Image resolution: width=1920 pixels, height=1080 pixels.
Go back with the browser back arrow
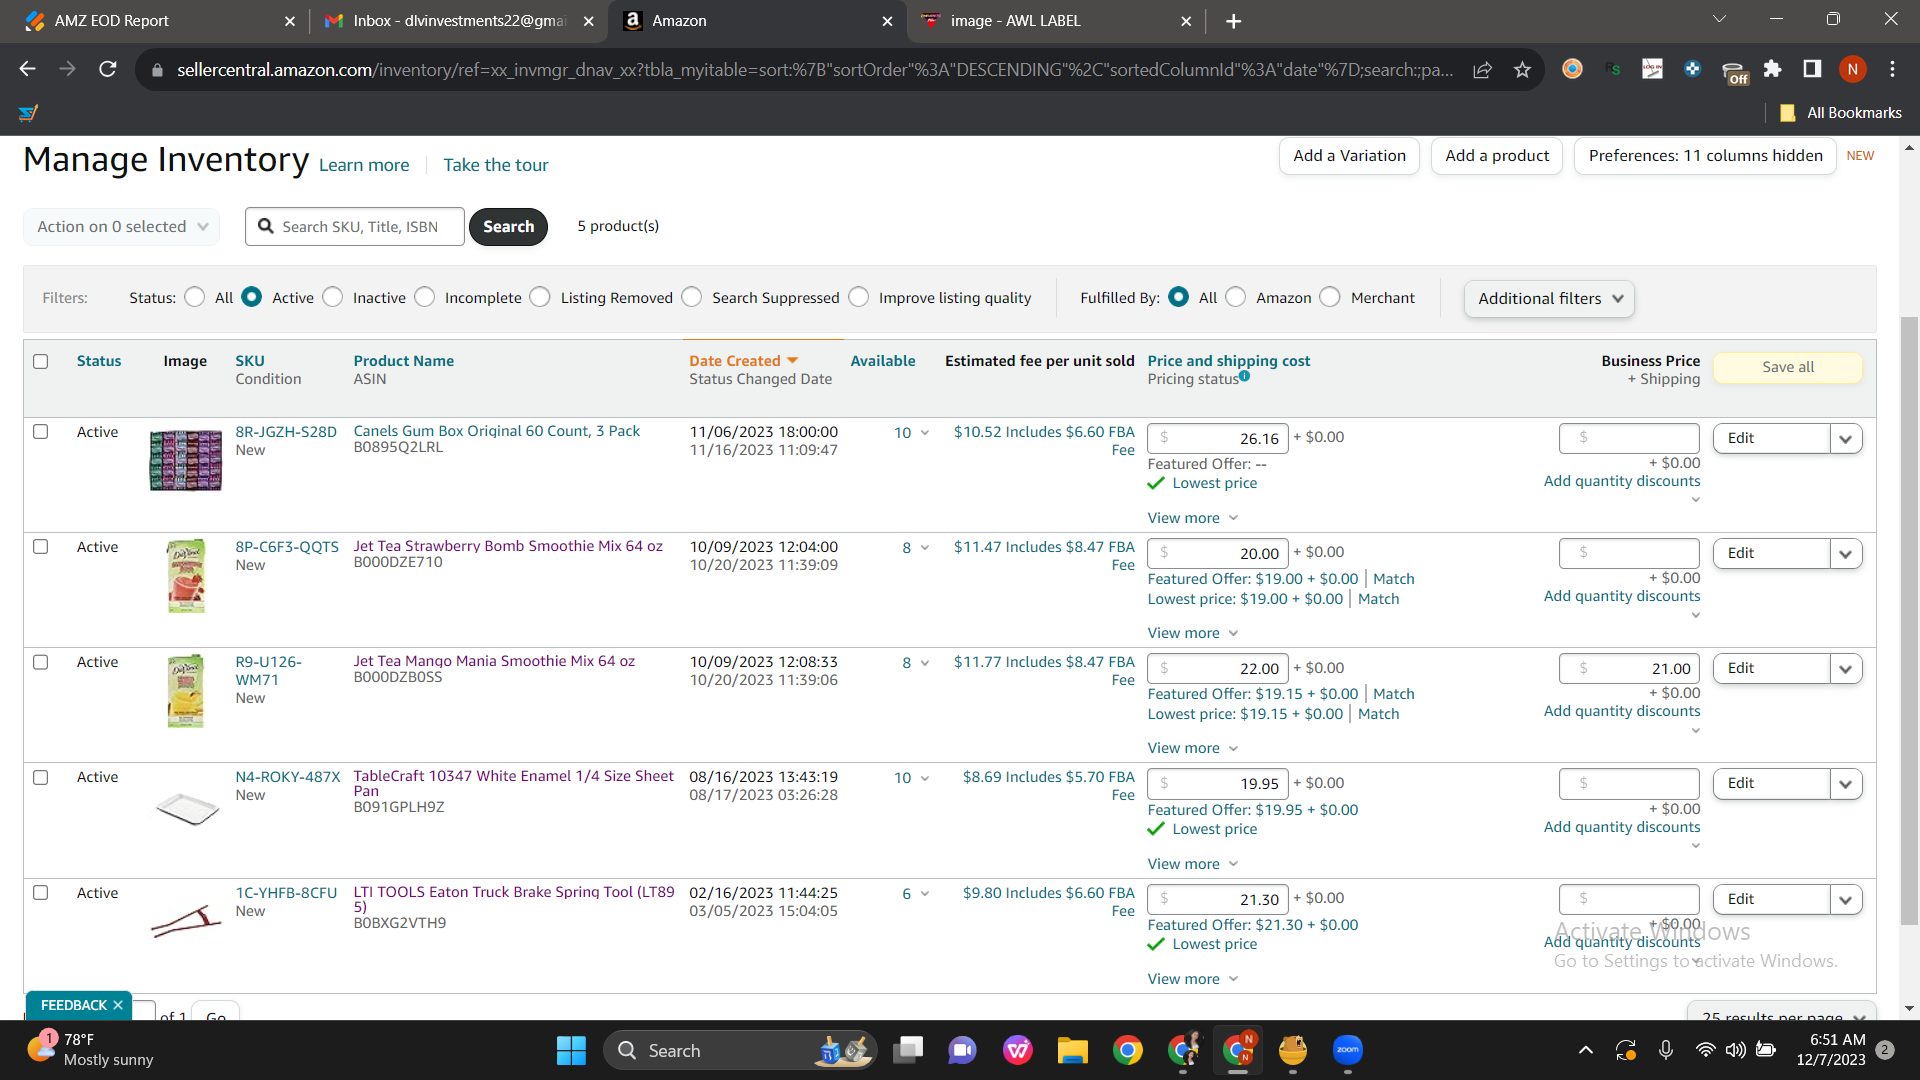pos(27,69)
